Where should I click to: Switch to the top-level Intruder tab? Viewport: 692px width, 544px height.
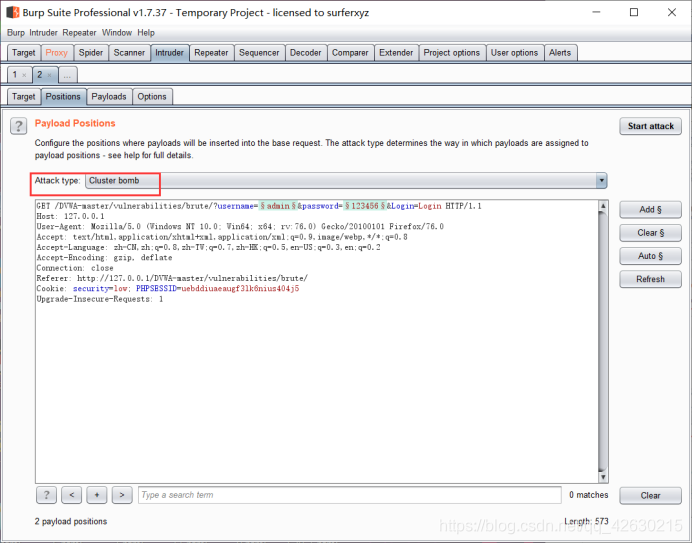[169, 53]
